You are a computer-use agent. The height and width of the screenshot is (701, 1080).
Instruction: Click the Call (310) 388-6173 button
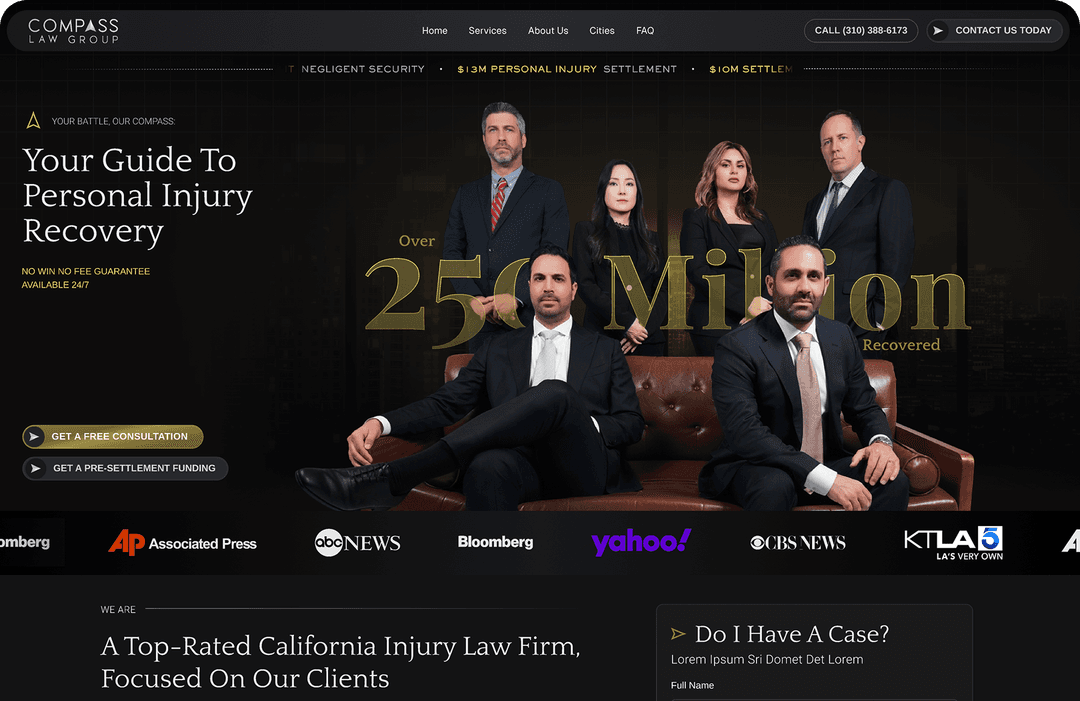pyautogui.click(x=861, y=30)
